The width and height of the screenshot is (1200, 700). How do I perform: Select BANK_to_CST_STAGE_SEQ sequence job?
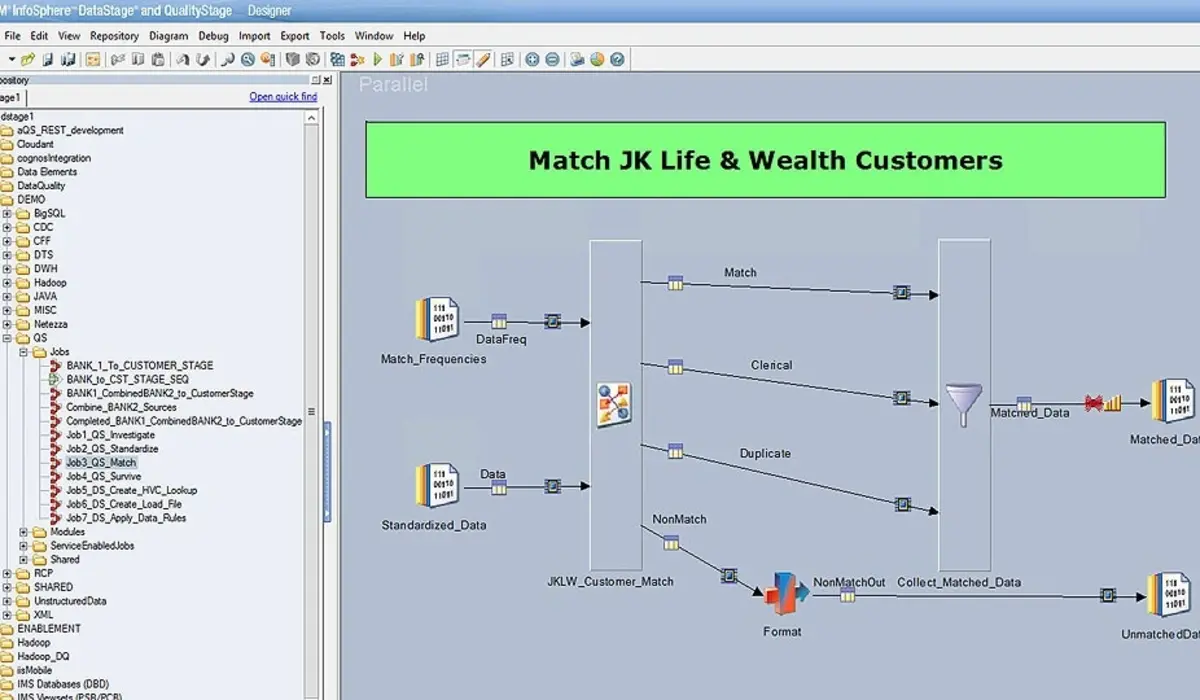[x=127, y=380]
